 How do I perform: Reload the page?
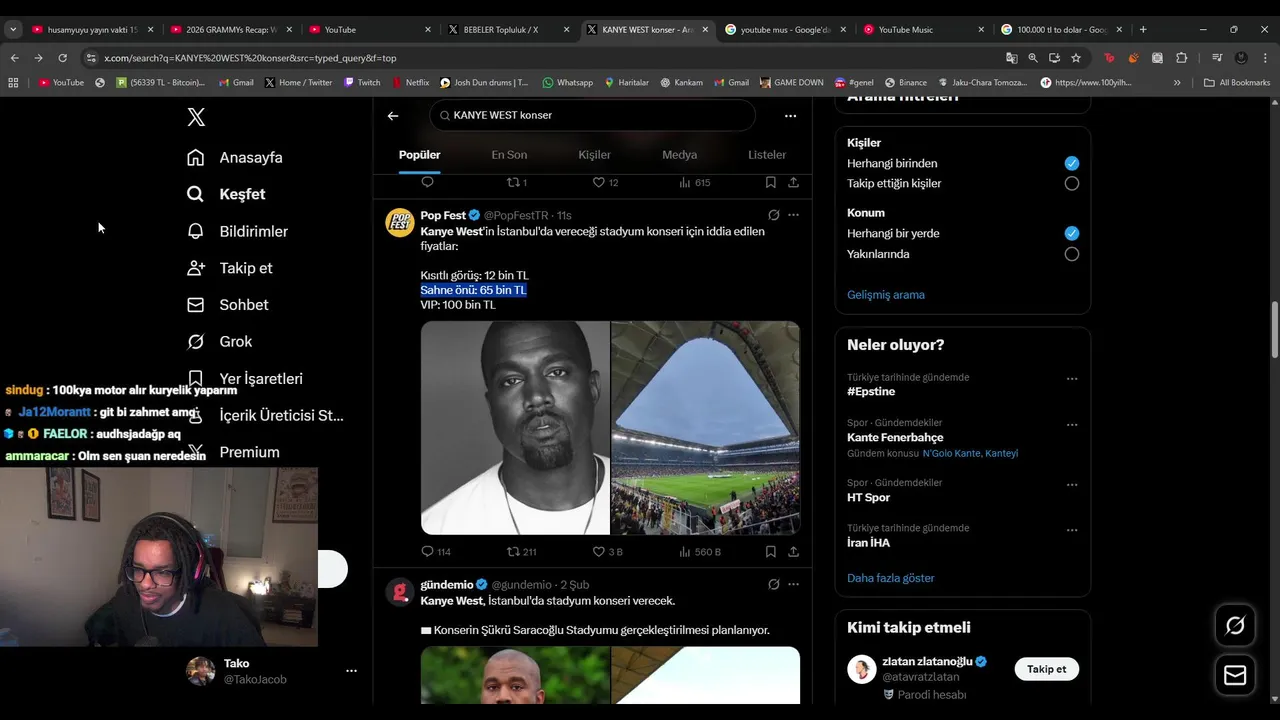click(x=62, y=58)
